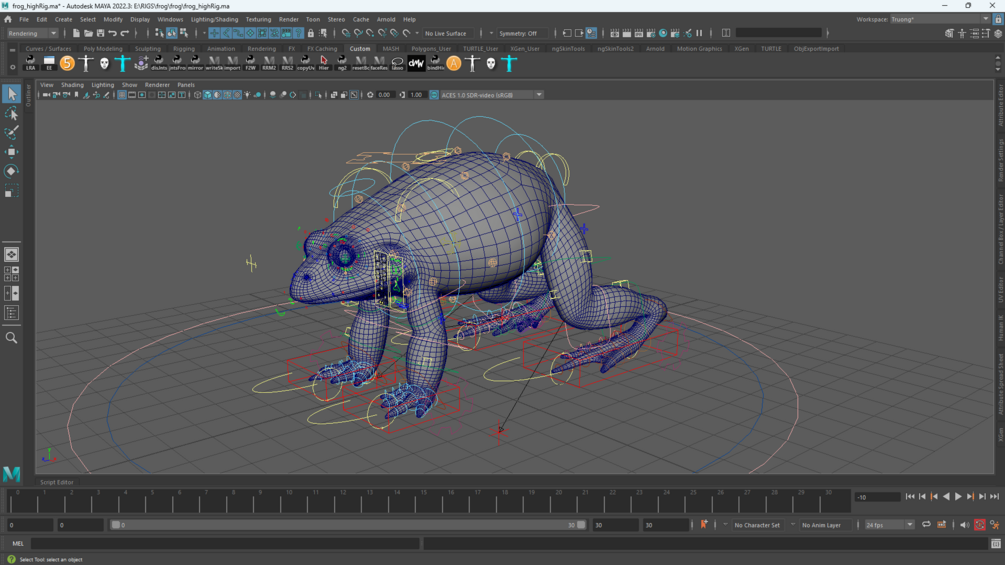The image size is (1005, 565).
Task: Open the ACES 1.0 SDR-video view transform dropdown
Action: tap(491, 95)
